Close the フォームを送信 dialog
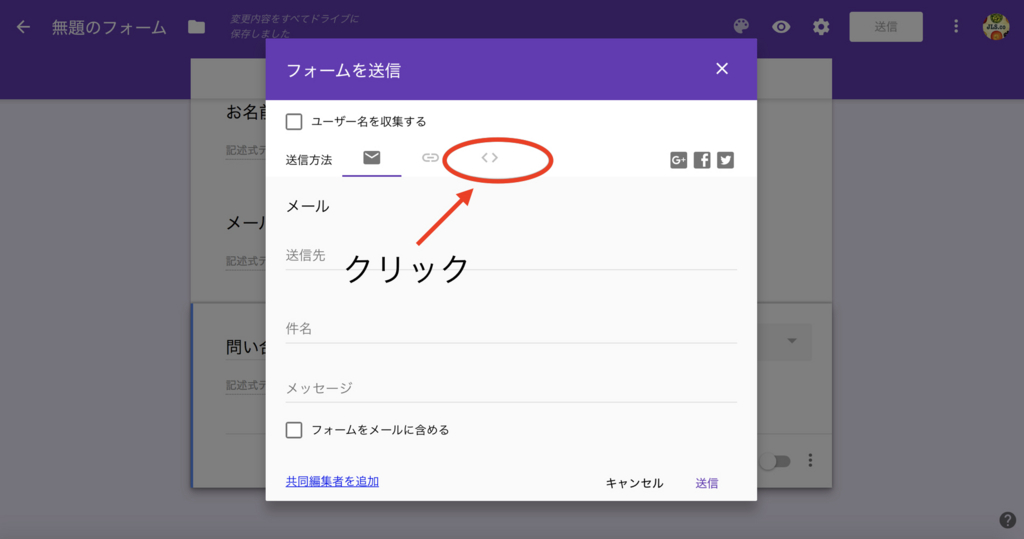 pyautogui.click(x=722, y=69)
